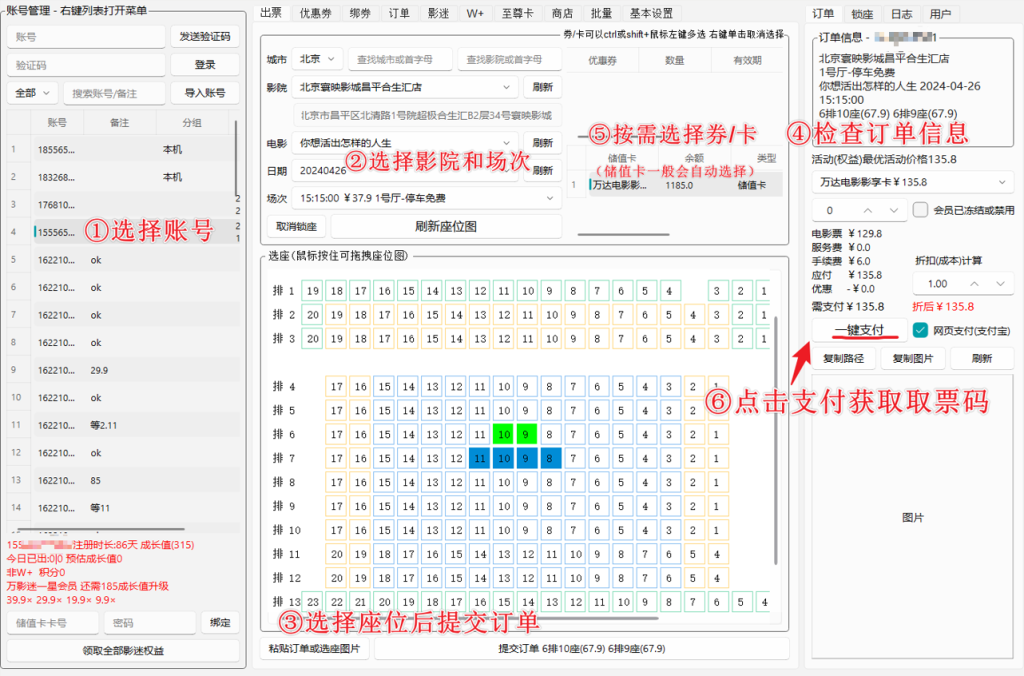Pick seat 19 in row 1
Screen dimensions: 1024x676
(x=312, y=291)
